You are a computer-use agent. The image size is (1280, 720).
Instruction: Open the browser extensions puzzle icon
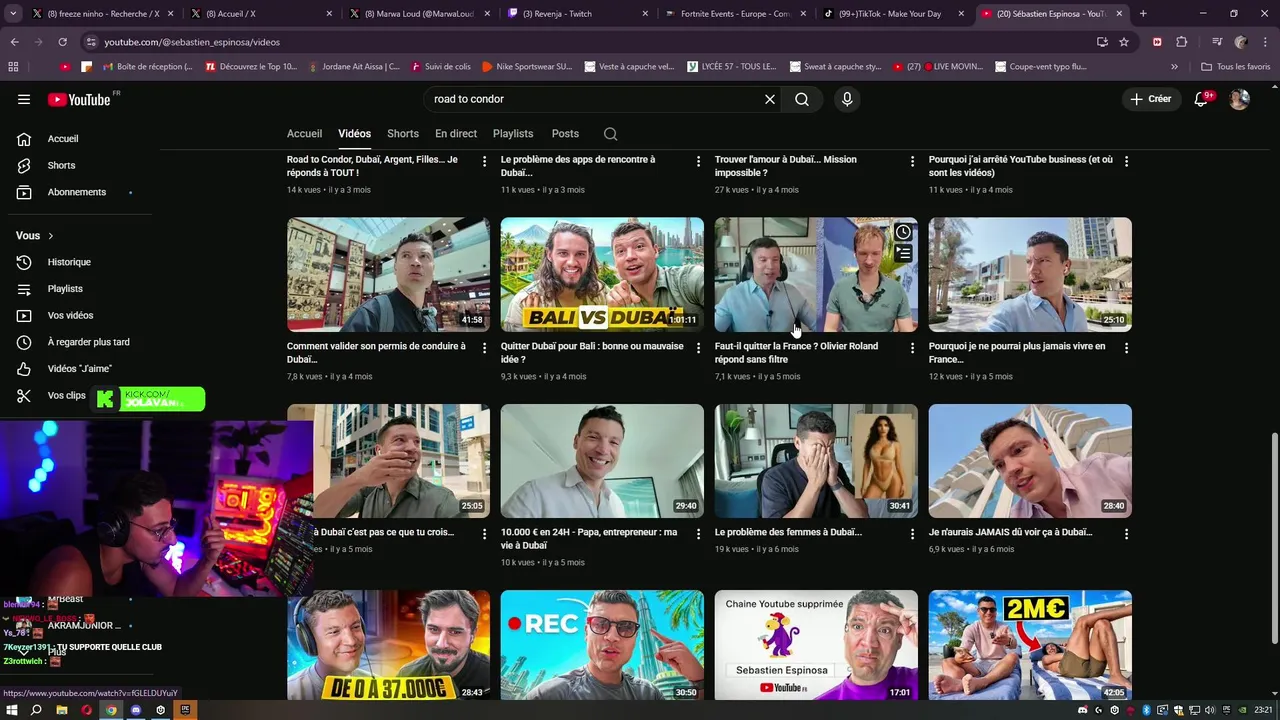tap(1181, 42)
